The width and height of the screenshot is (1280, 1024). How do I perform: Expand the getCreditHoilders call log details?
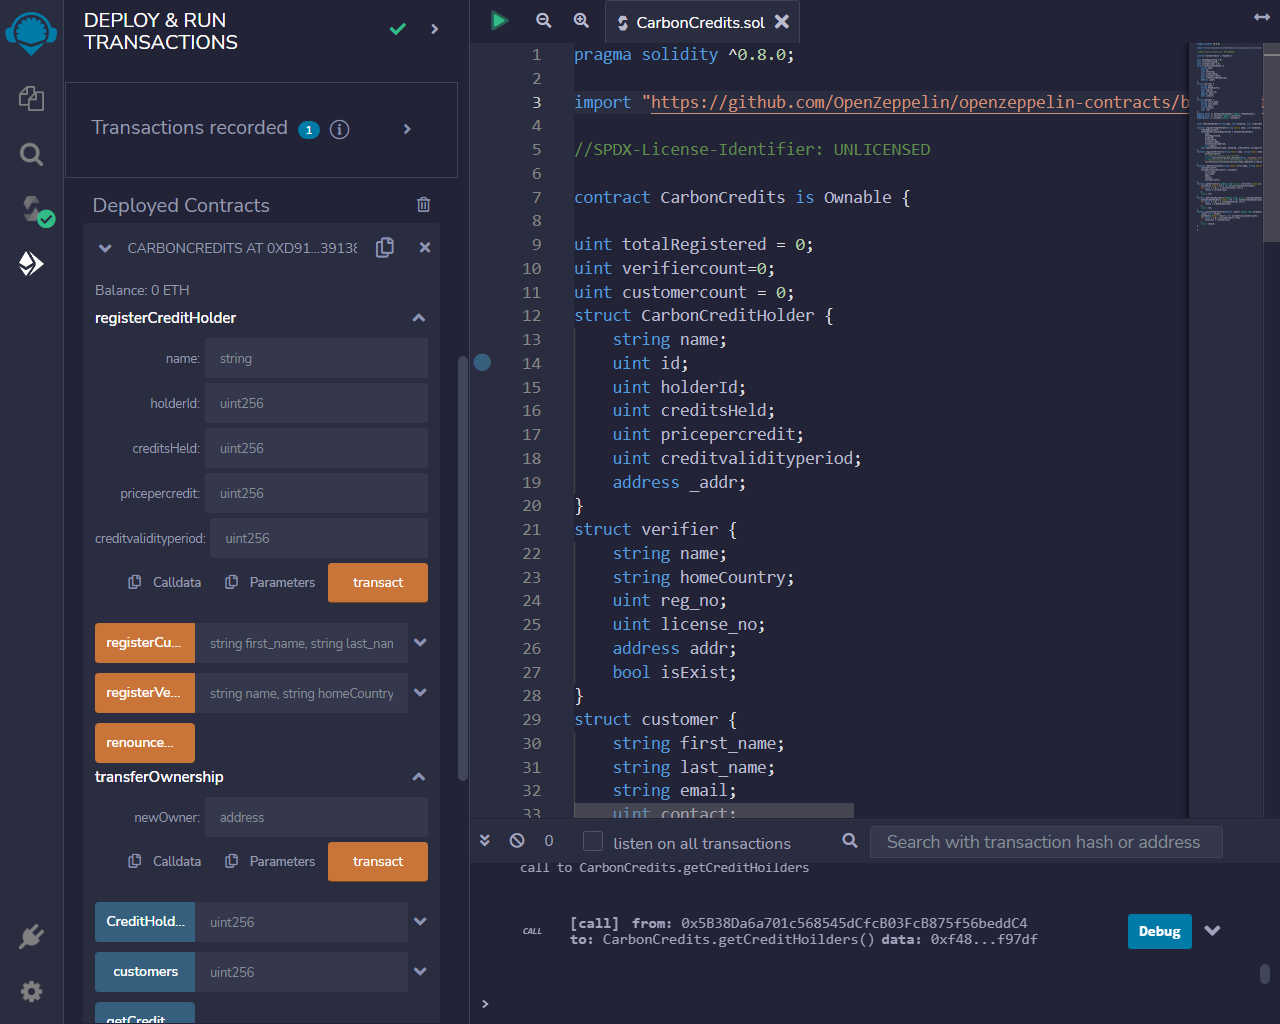[1213, 930]
